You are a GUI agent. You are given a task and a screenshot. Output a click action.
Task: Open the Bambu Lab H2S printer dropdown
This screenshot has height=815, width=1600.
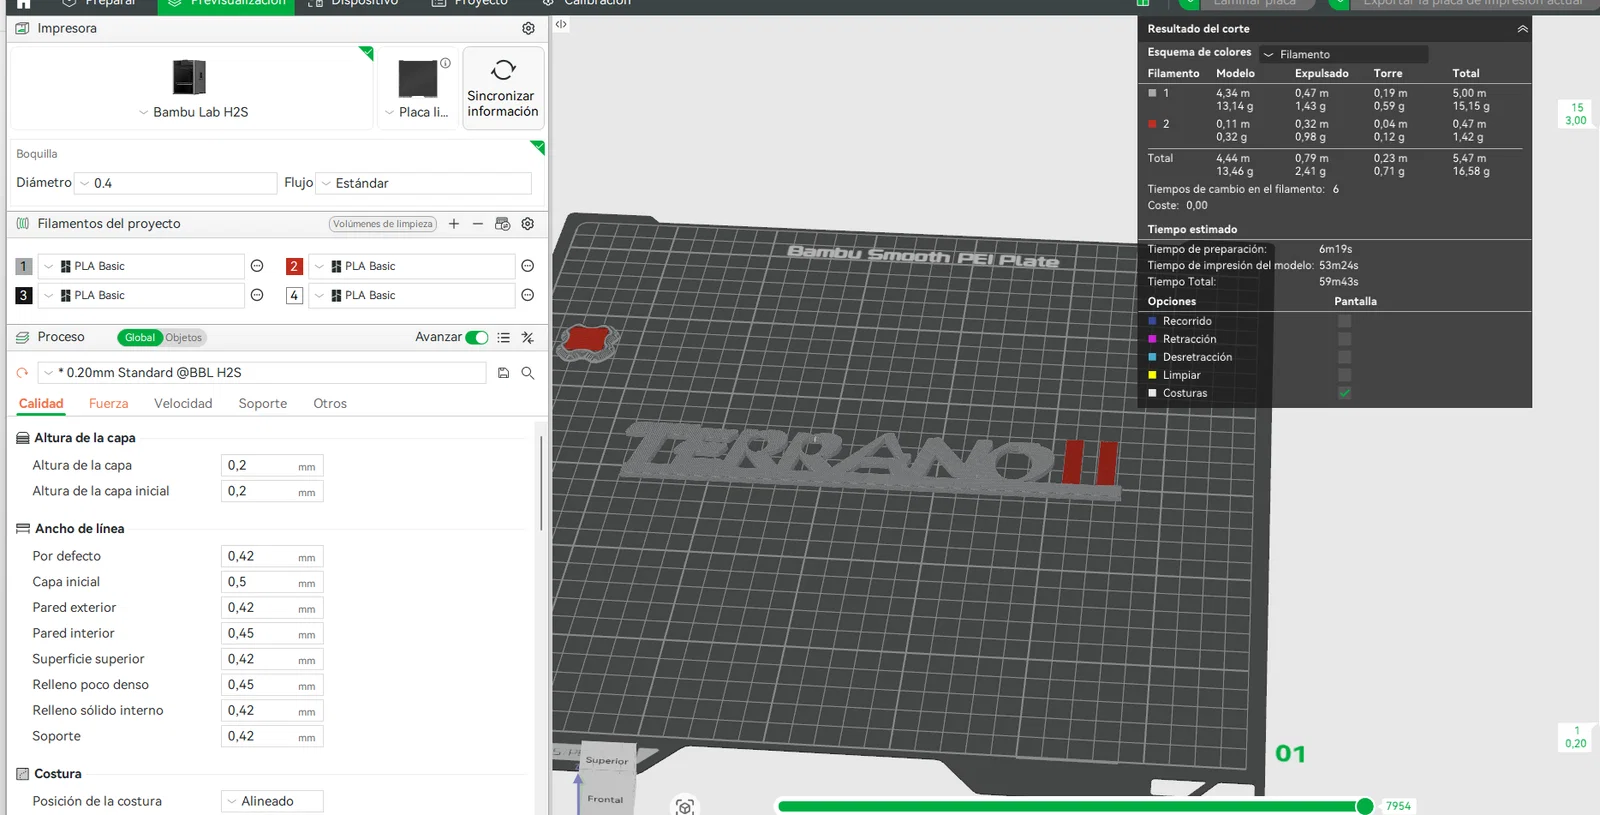[193, 112]
